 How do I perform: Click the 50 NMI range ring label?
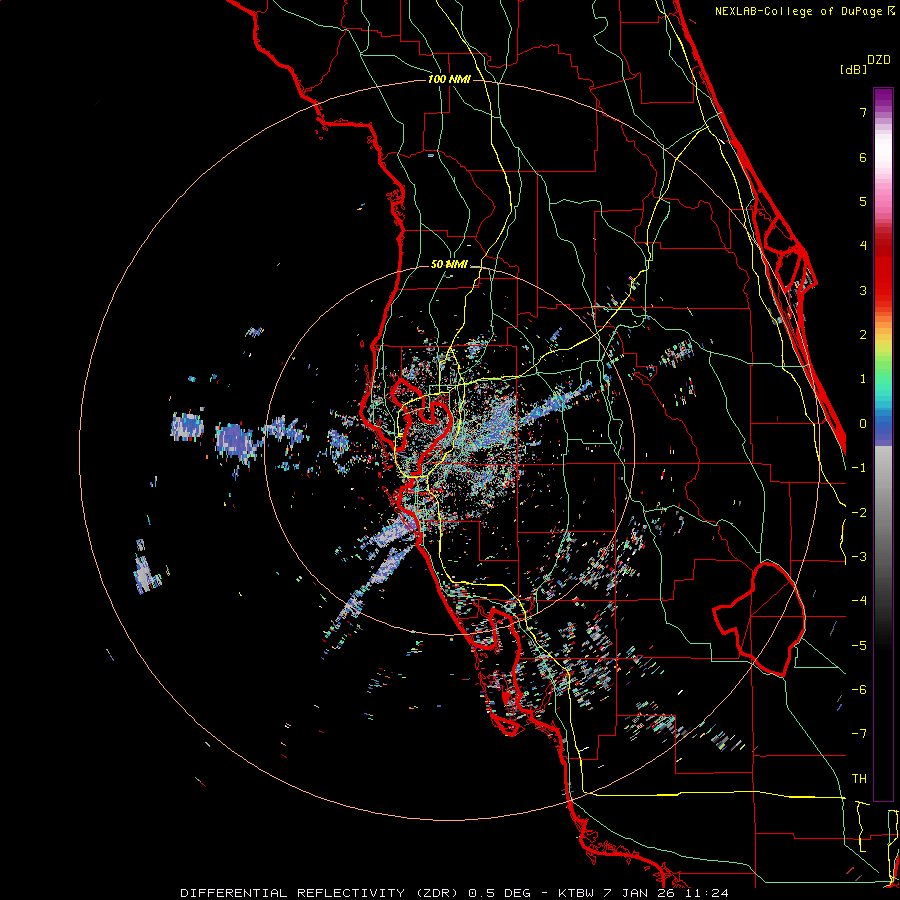click(x=449, y=265)
